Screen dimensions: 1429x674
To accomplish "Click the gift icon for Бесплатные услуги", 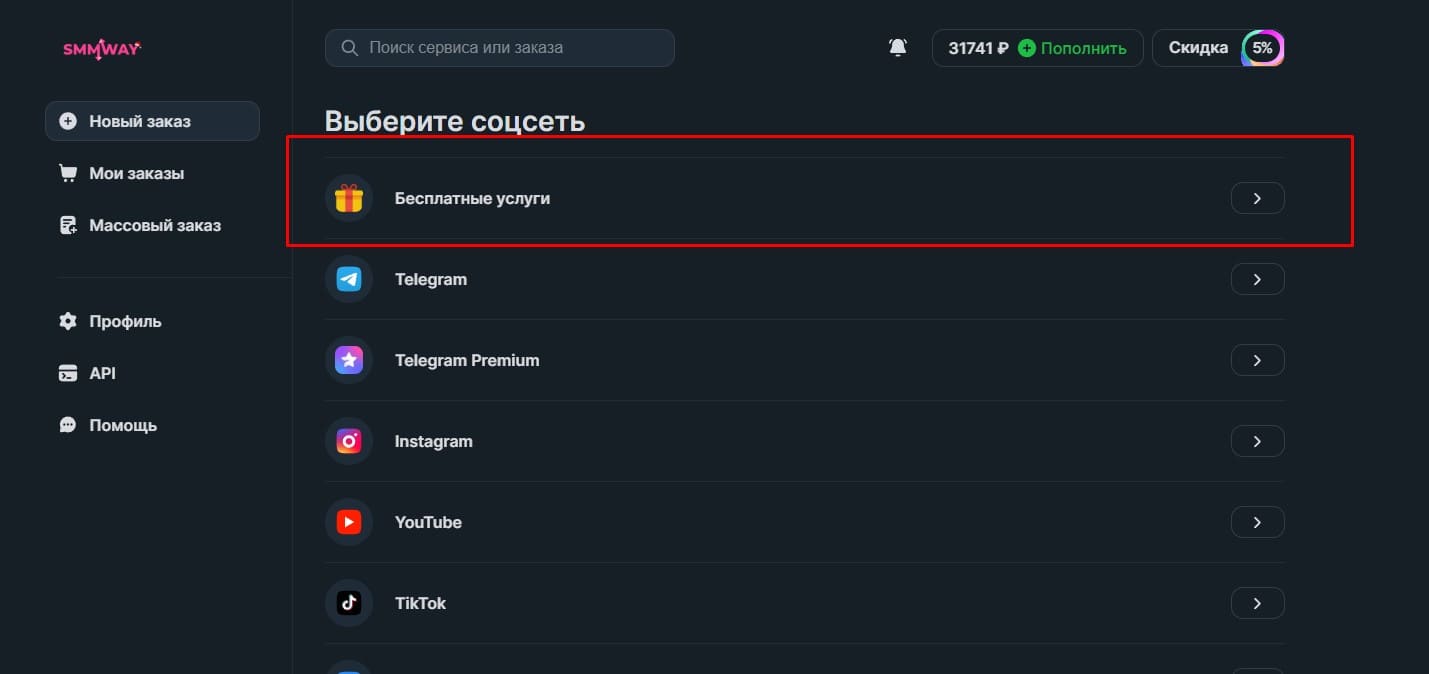I will [349, 198].
